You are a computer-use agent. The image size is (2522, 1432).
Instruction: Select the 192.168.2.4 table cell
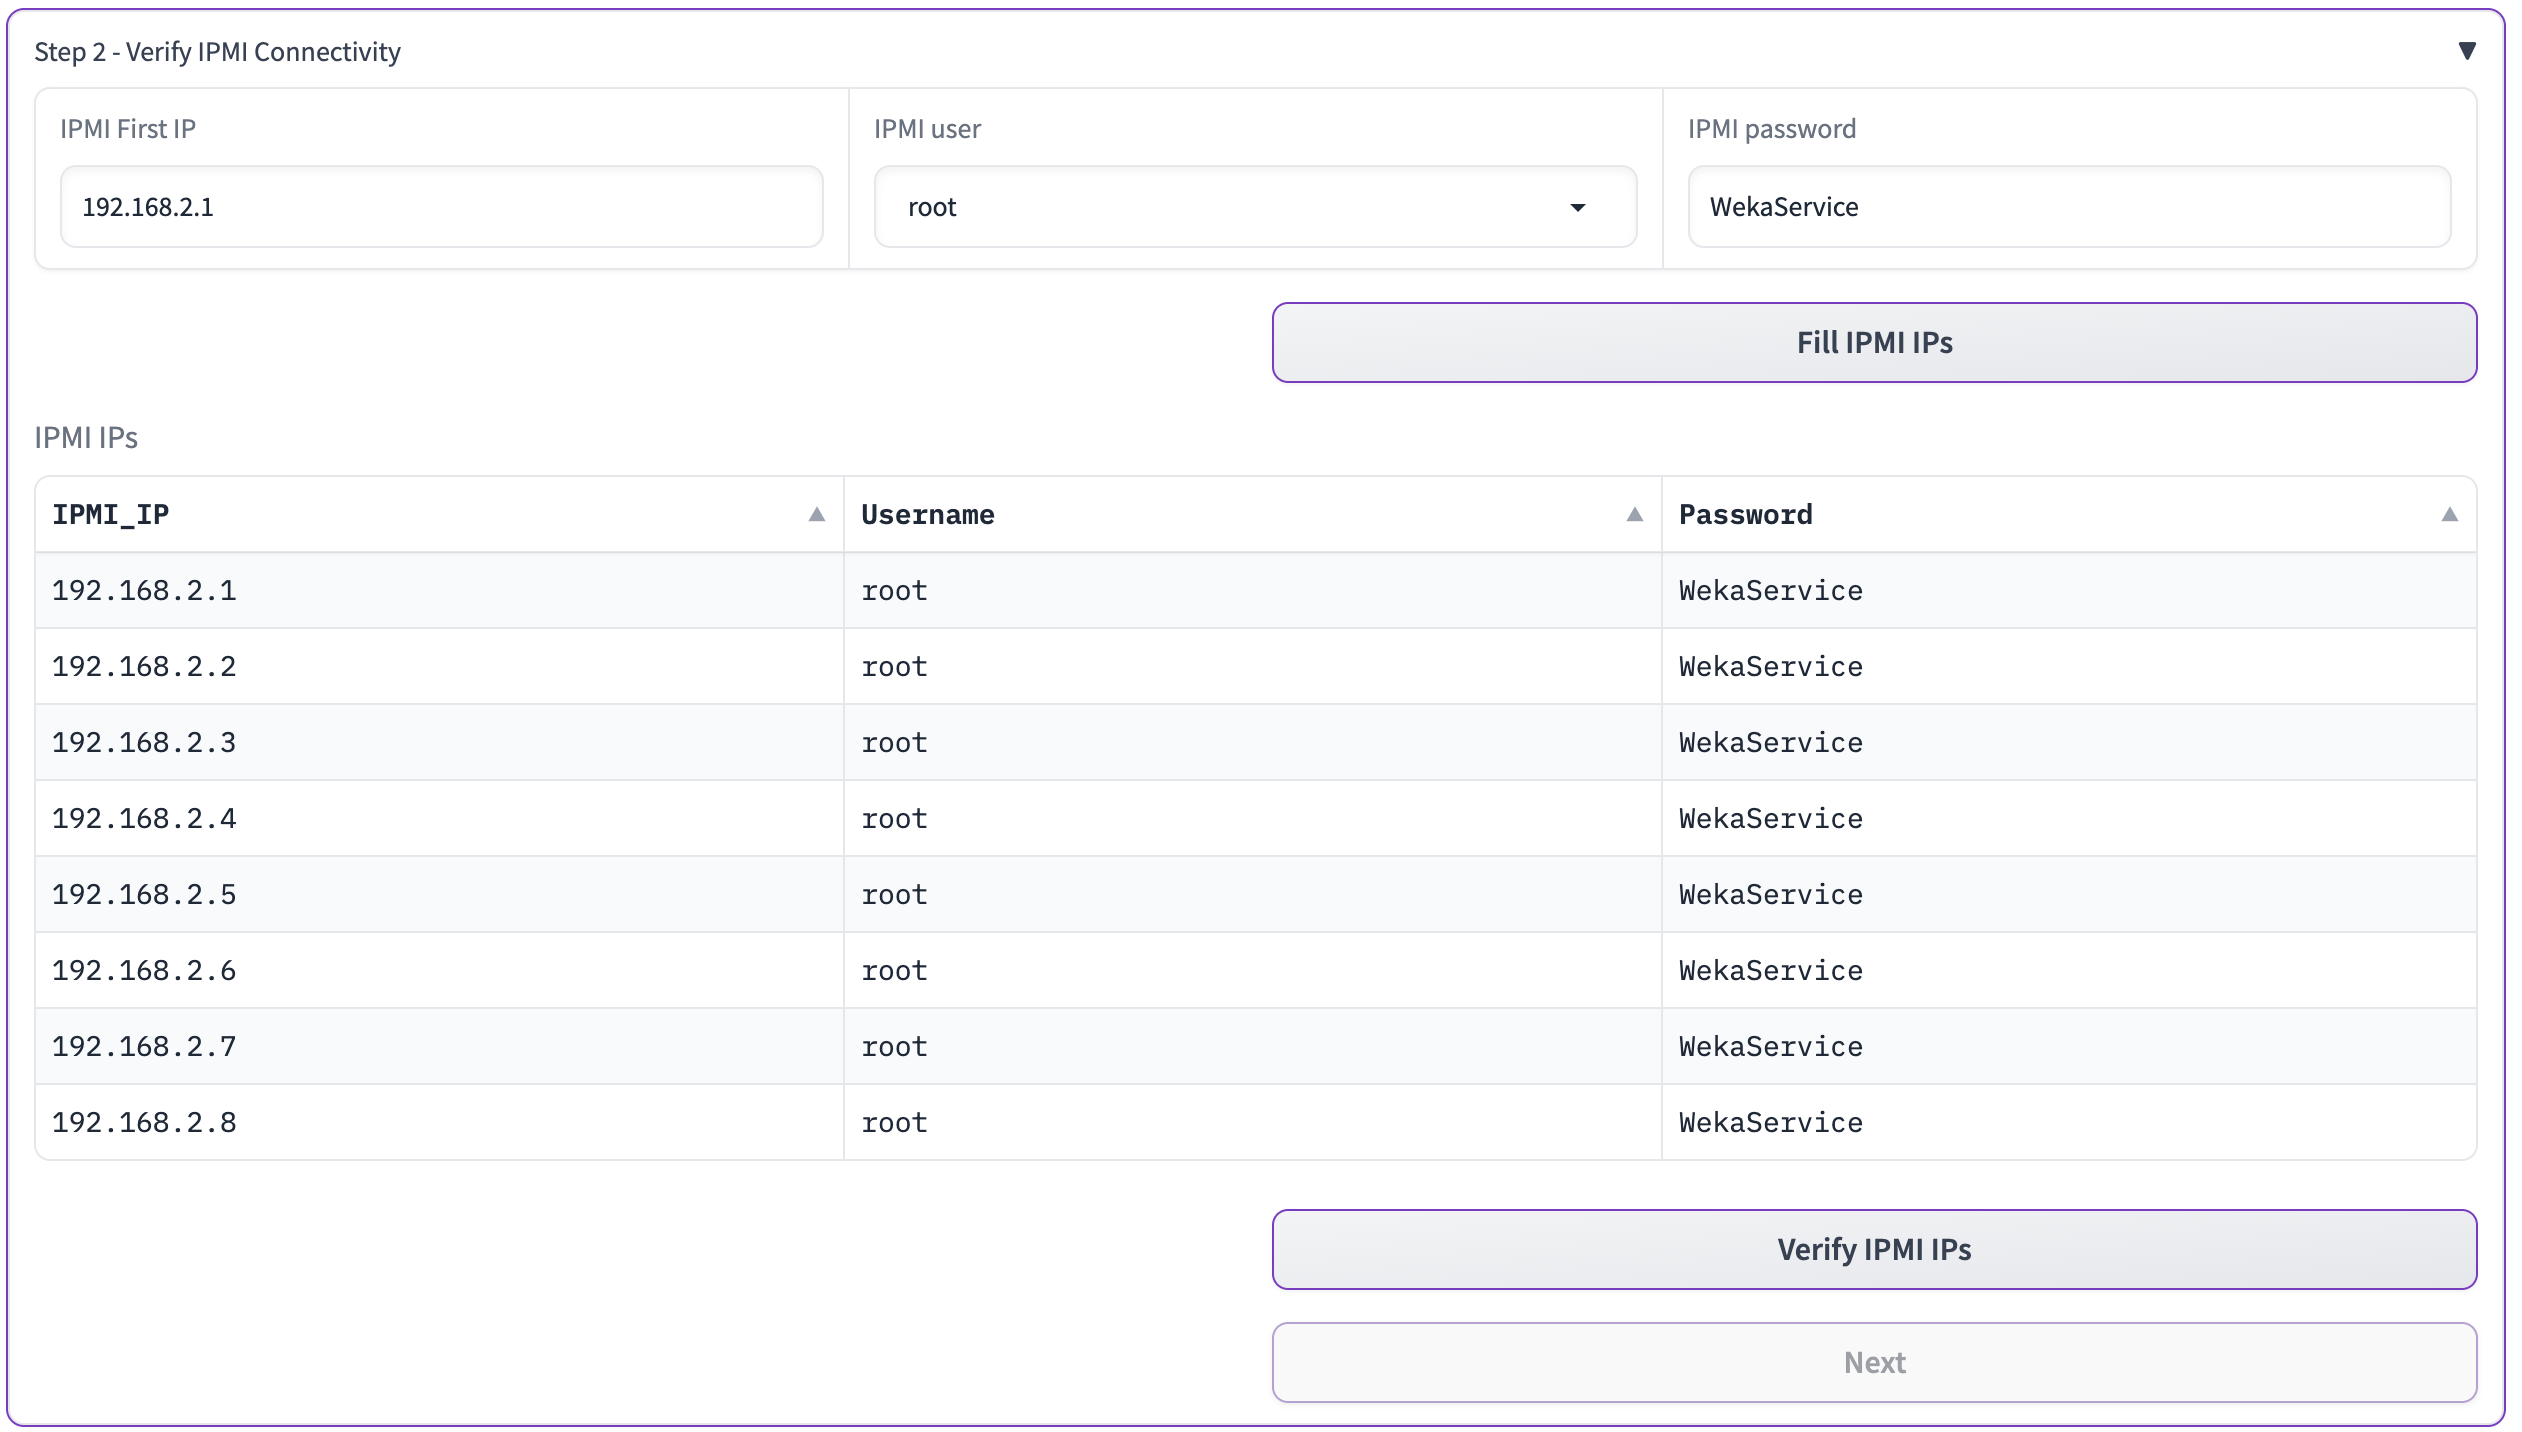coord(144,819)
